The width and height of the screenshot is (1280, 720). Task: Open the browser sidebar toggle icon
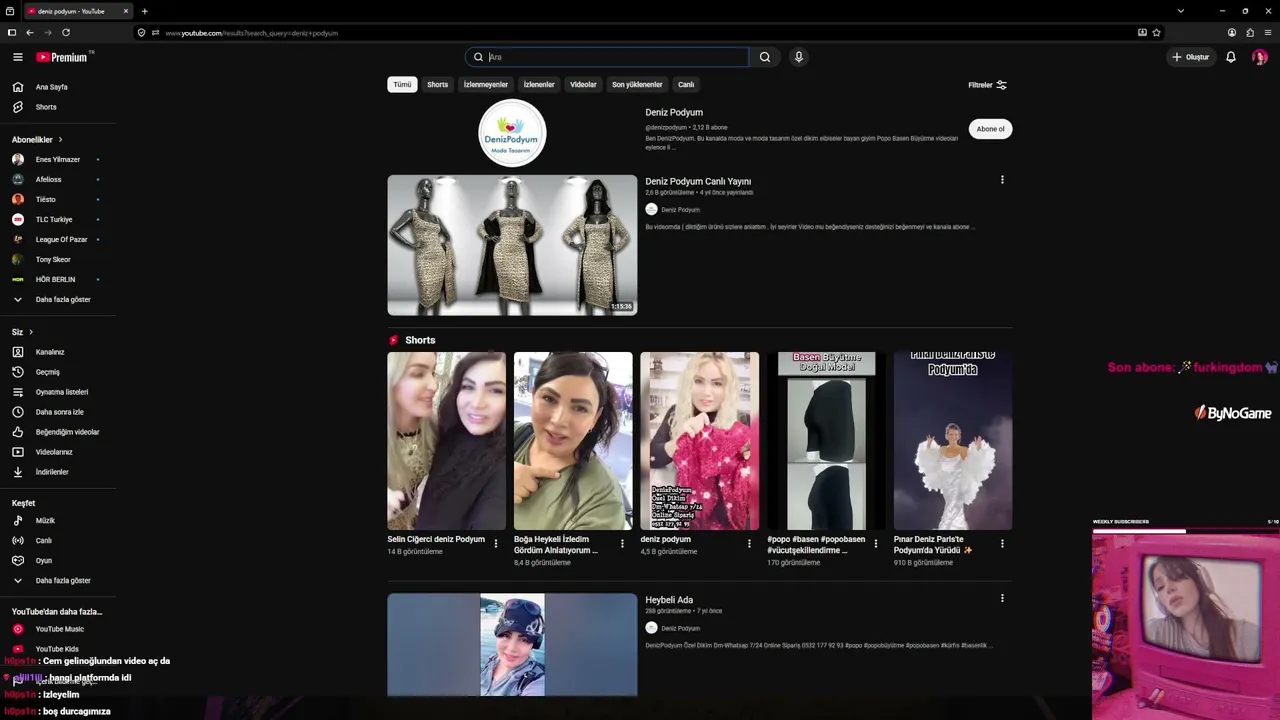[x=12, y=33]
